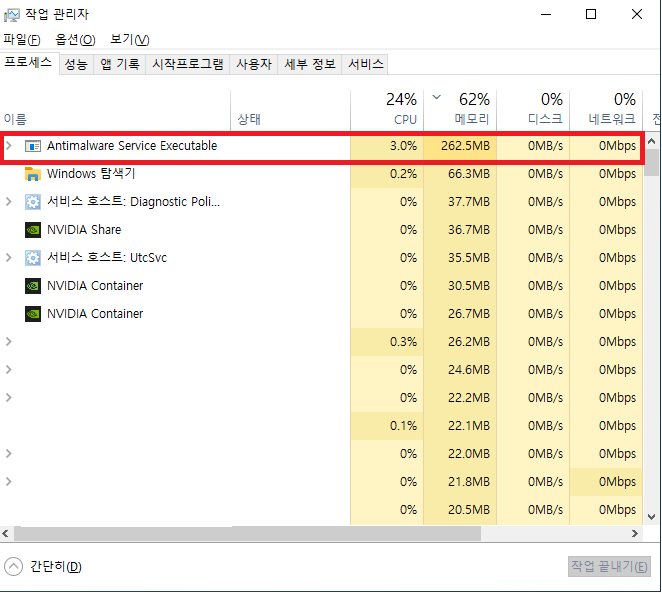
Task: Click the vertical scrollbar up arrow
Action: coord(651,141)
